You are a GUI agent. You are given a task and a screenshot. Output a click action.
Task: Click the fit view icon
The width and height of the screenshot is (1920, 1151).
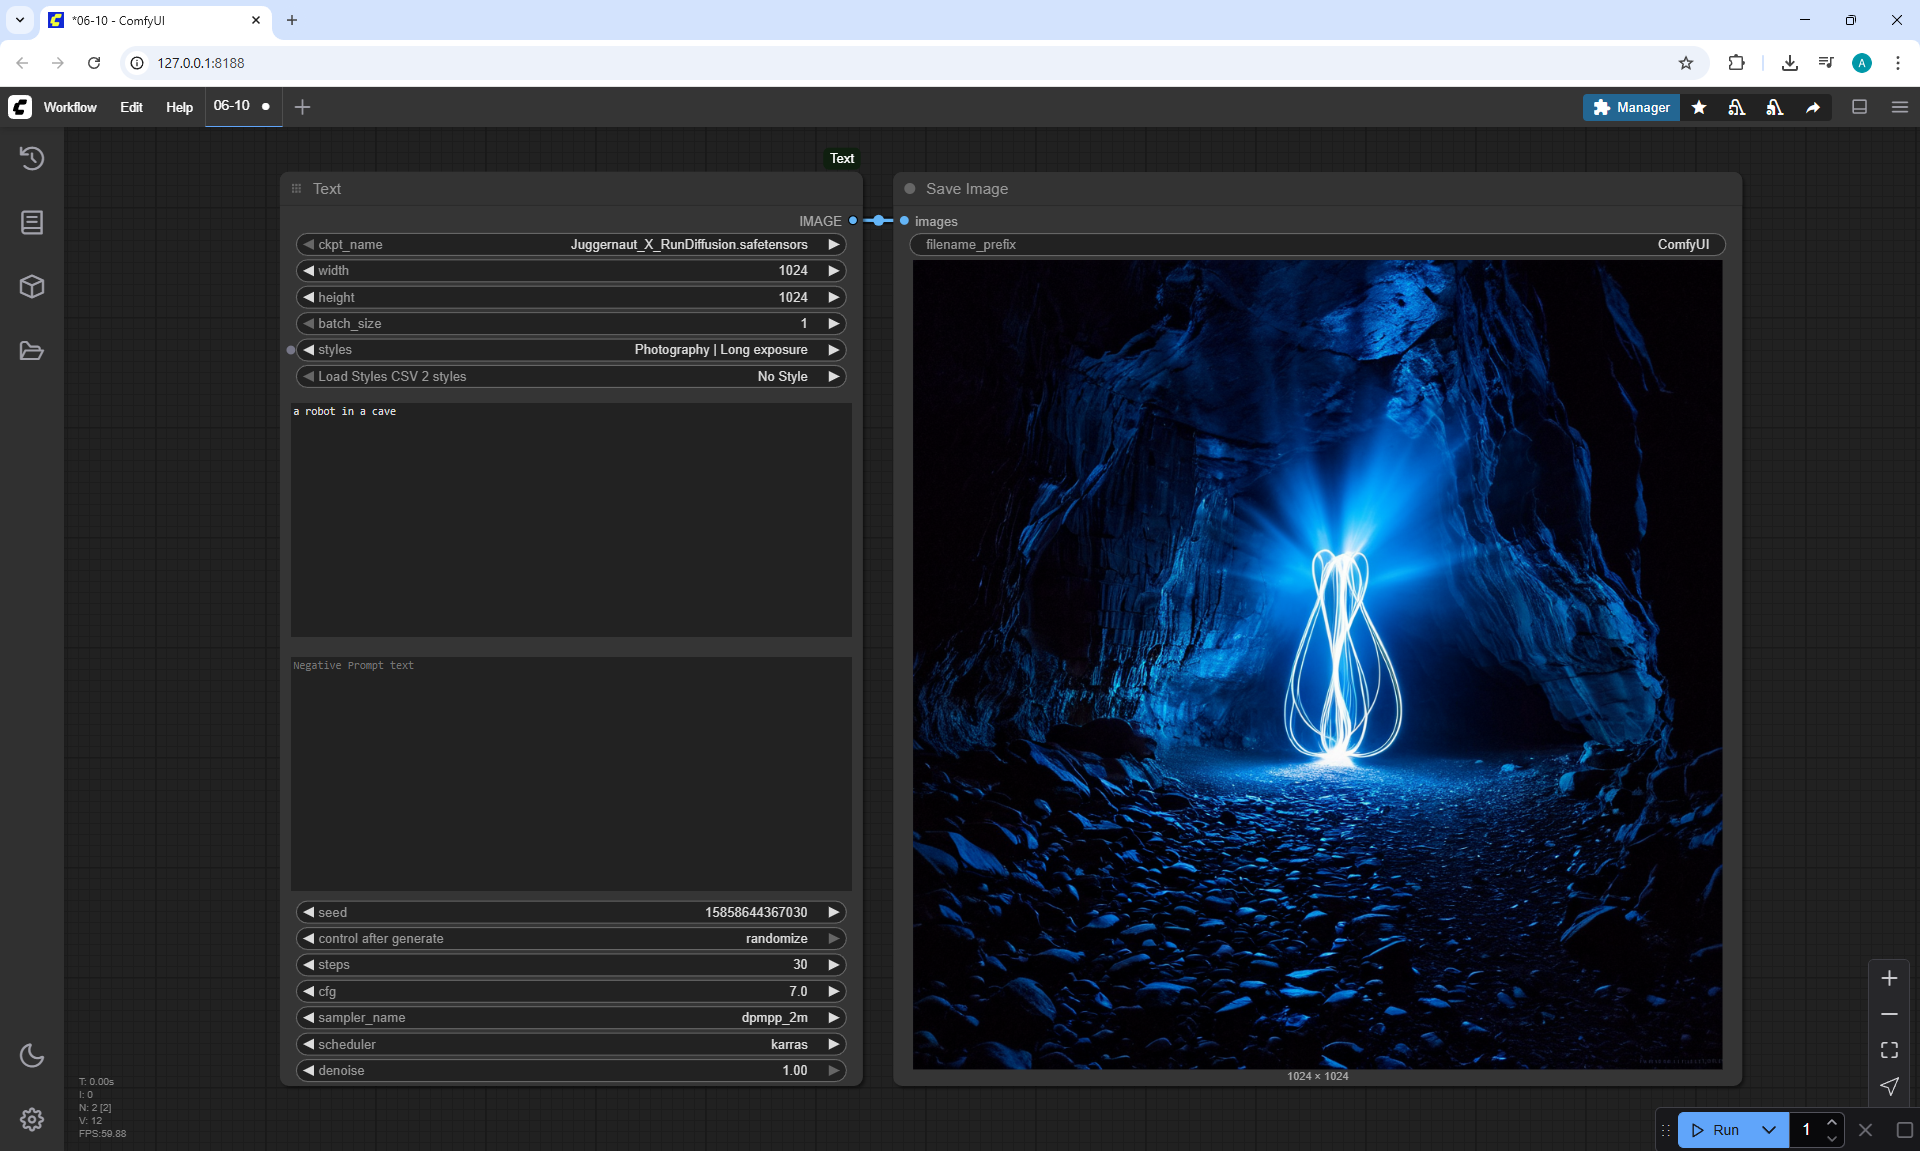click(x=1889, y=1050)
